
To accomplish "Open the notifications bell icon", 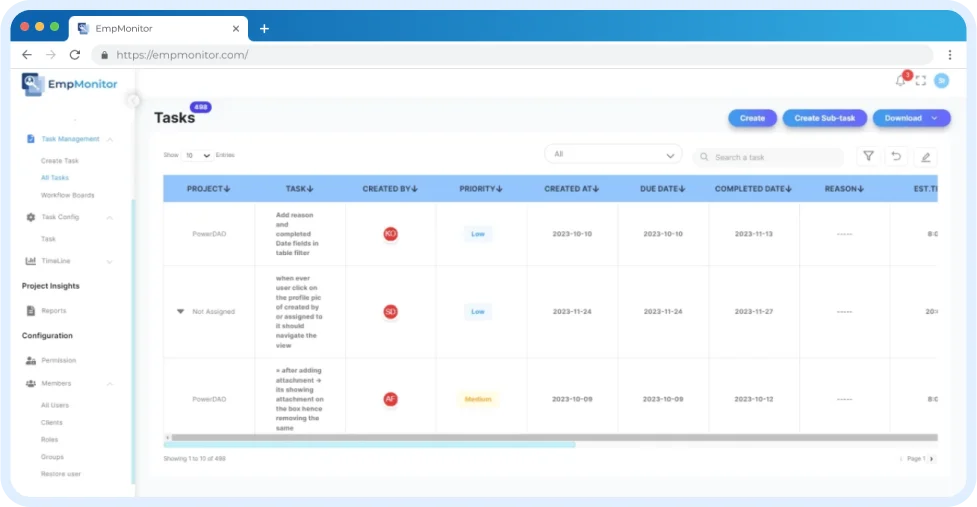I will click(901, 81).
